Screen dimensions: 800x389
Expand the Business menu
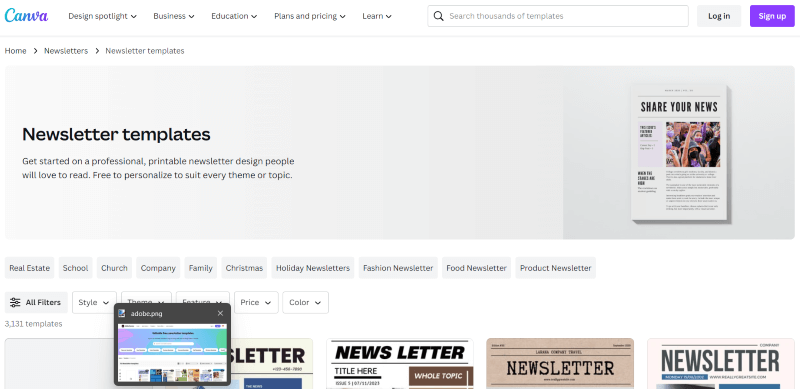tap(174, 16)
